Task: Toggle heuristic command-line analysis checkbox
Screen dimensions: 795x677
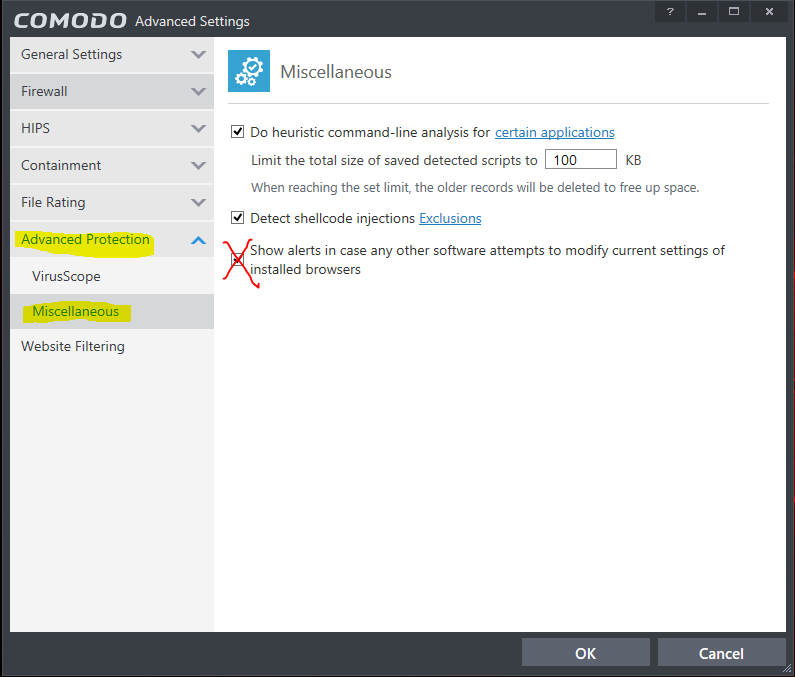Action: pos(238,132)
